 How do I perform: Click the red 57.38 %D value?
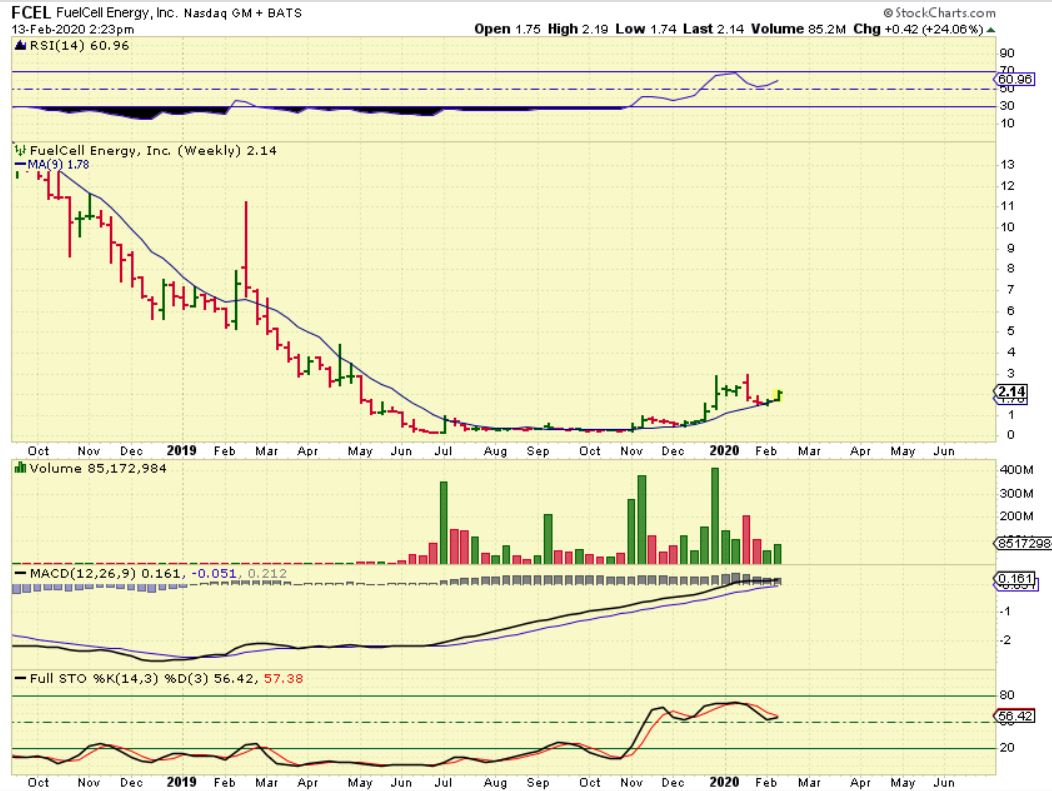tap(283, 678)
